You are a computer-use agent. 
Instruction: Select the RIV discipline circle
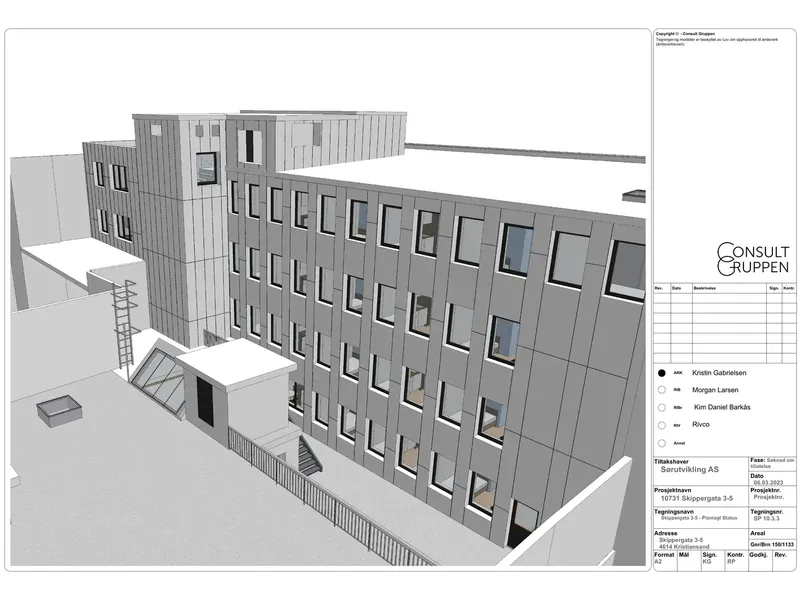662,425
